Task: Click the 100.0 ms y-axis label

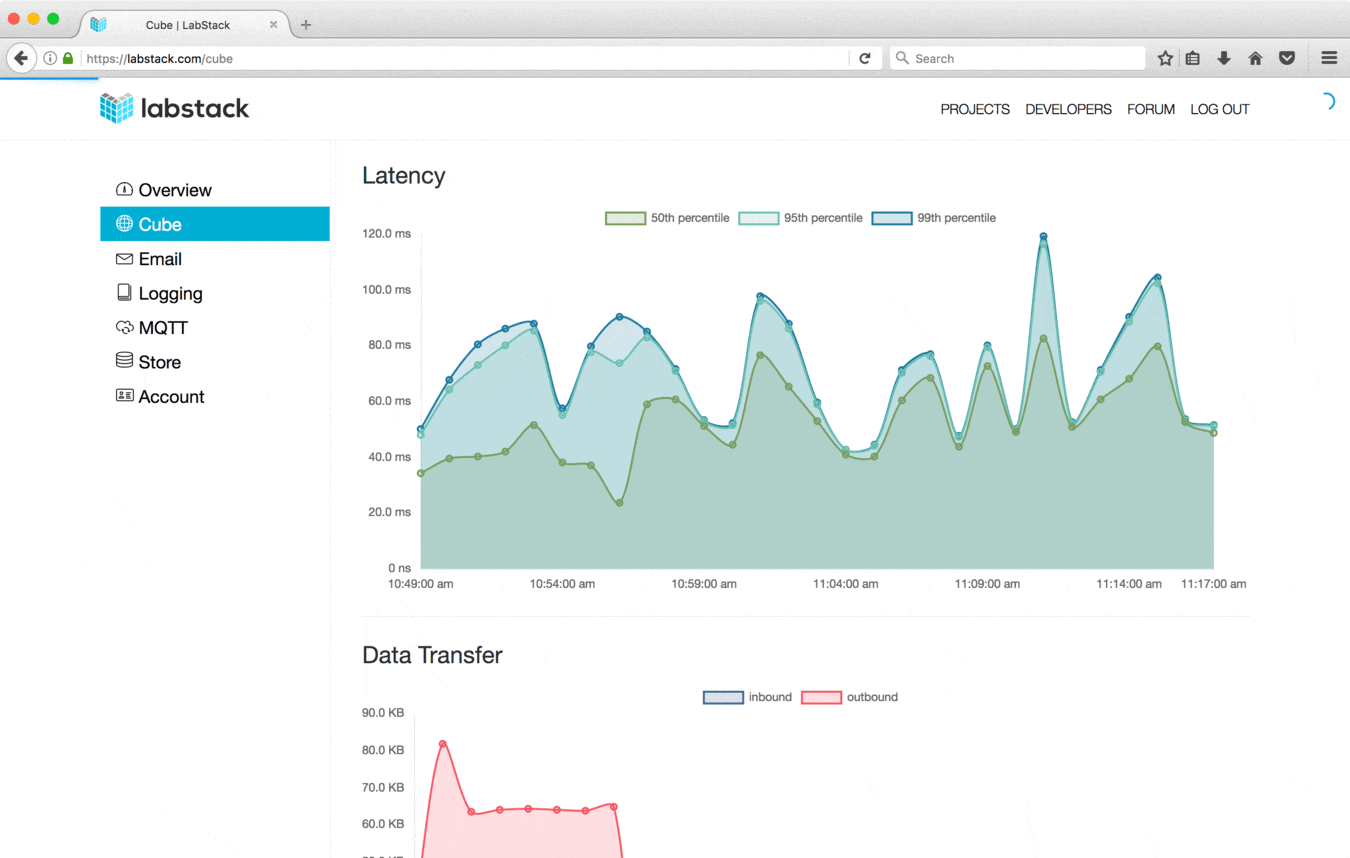Action: (x=386, y=290)
